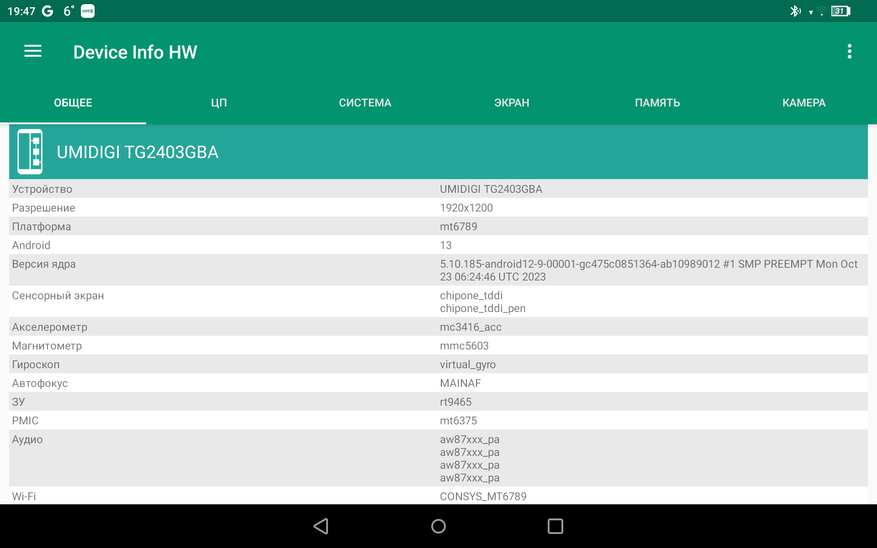This screenshot has width=877, height=548.
Task: Tap the CONSYS_MT6789 value
Action: tap(483, 496)
